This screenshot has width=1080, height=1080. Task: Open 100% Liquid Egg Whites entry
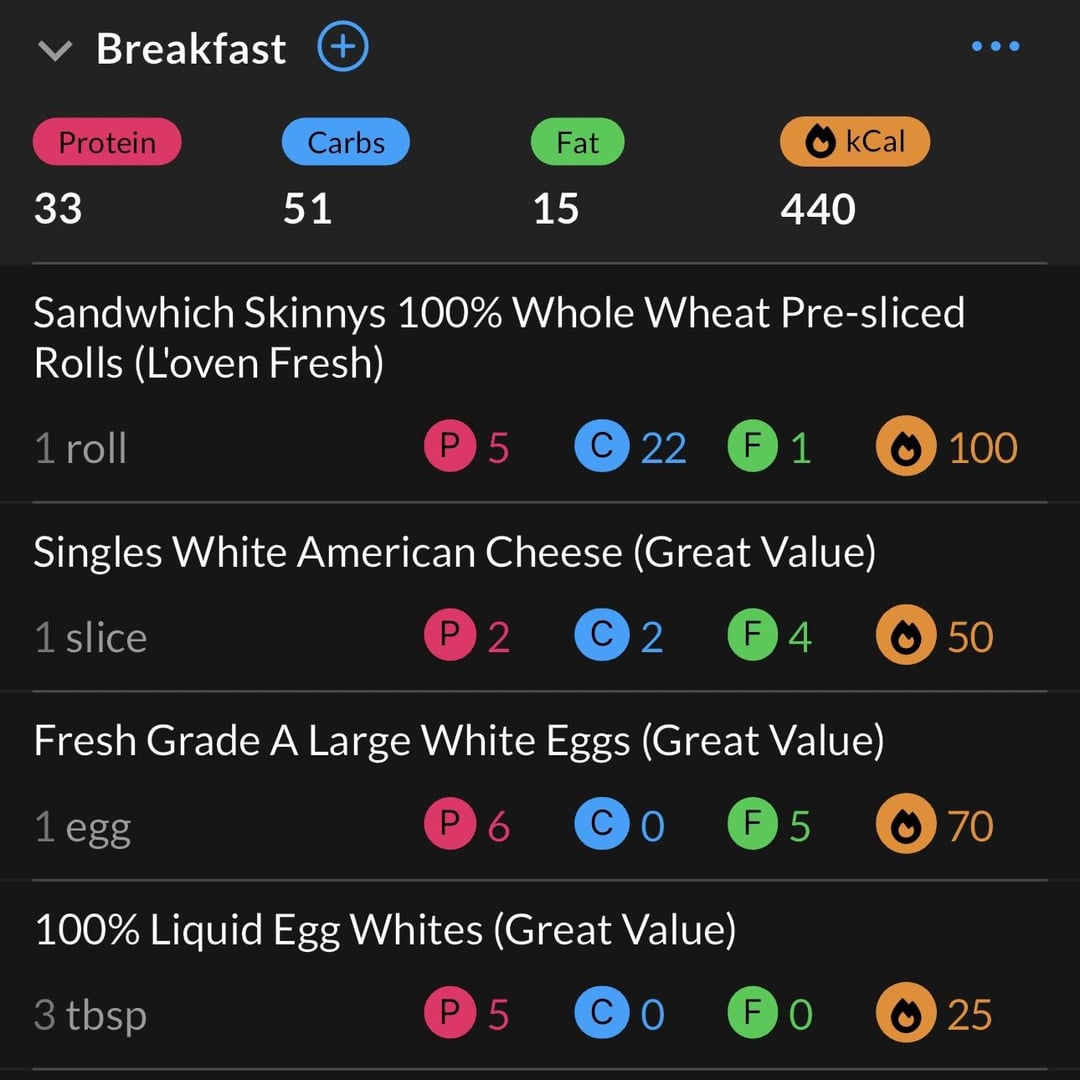385,930
